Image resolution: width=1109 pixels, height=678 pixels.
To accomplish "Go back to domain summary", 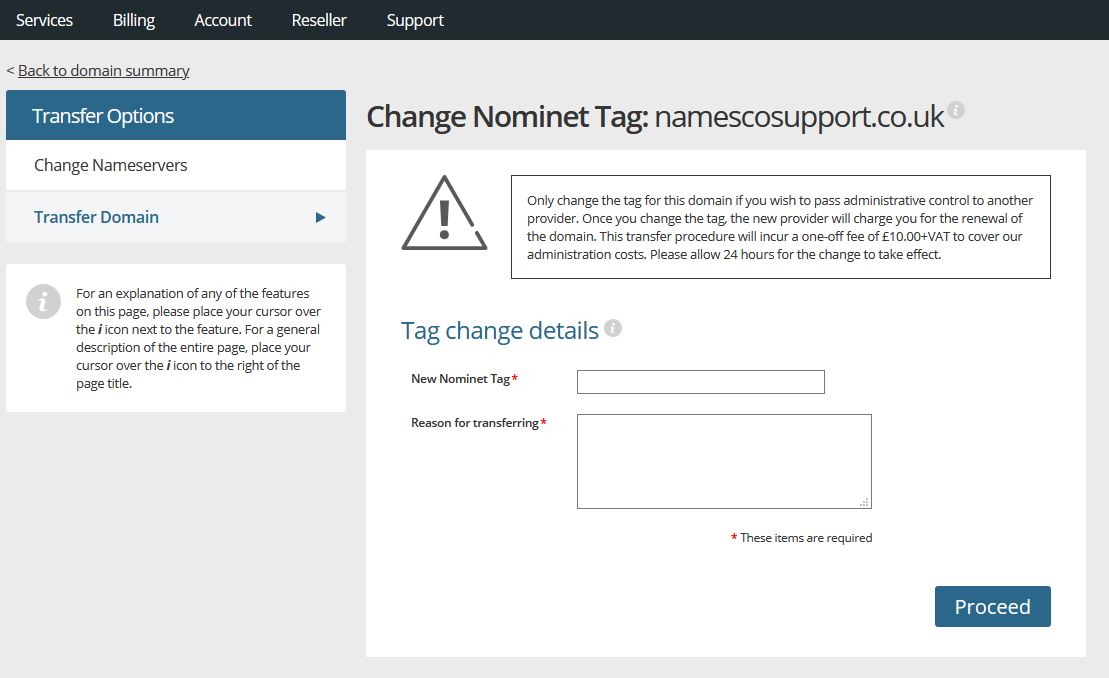I will click(x=103, y=71).
